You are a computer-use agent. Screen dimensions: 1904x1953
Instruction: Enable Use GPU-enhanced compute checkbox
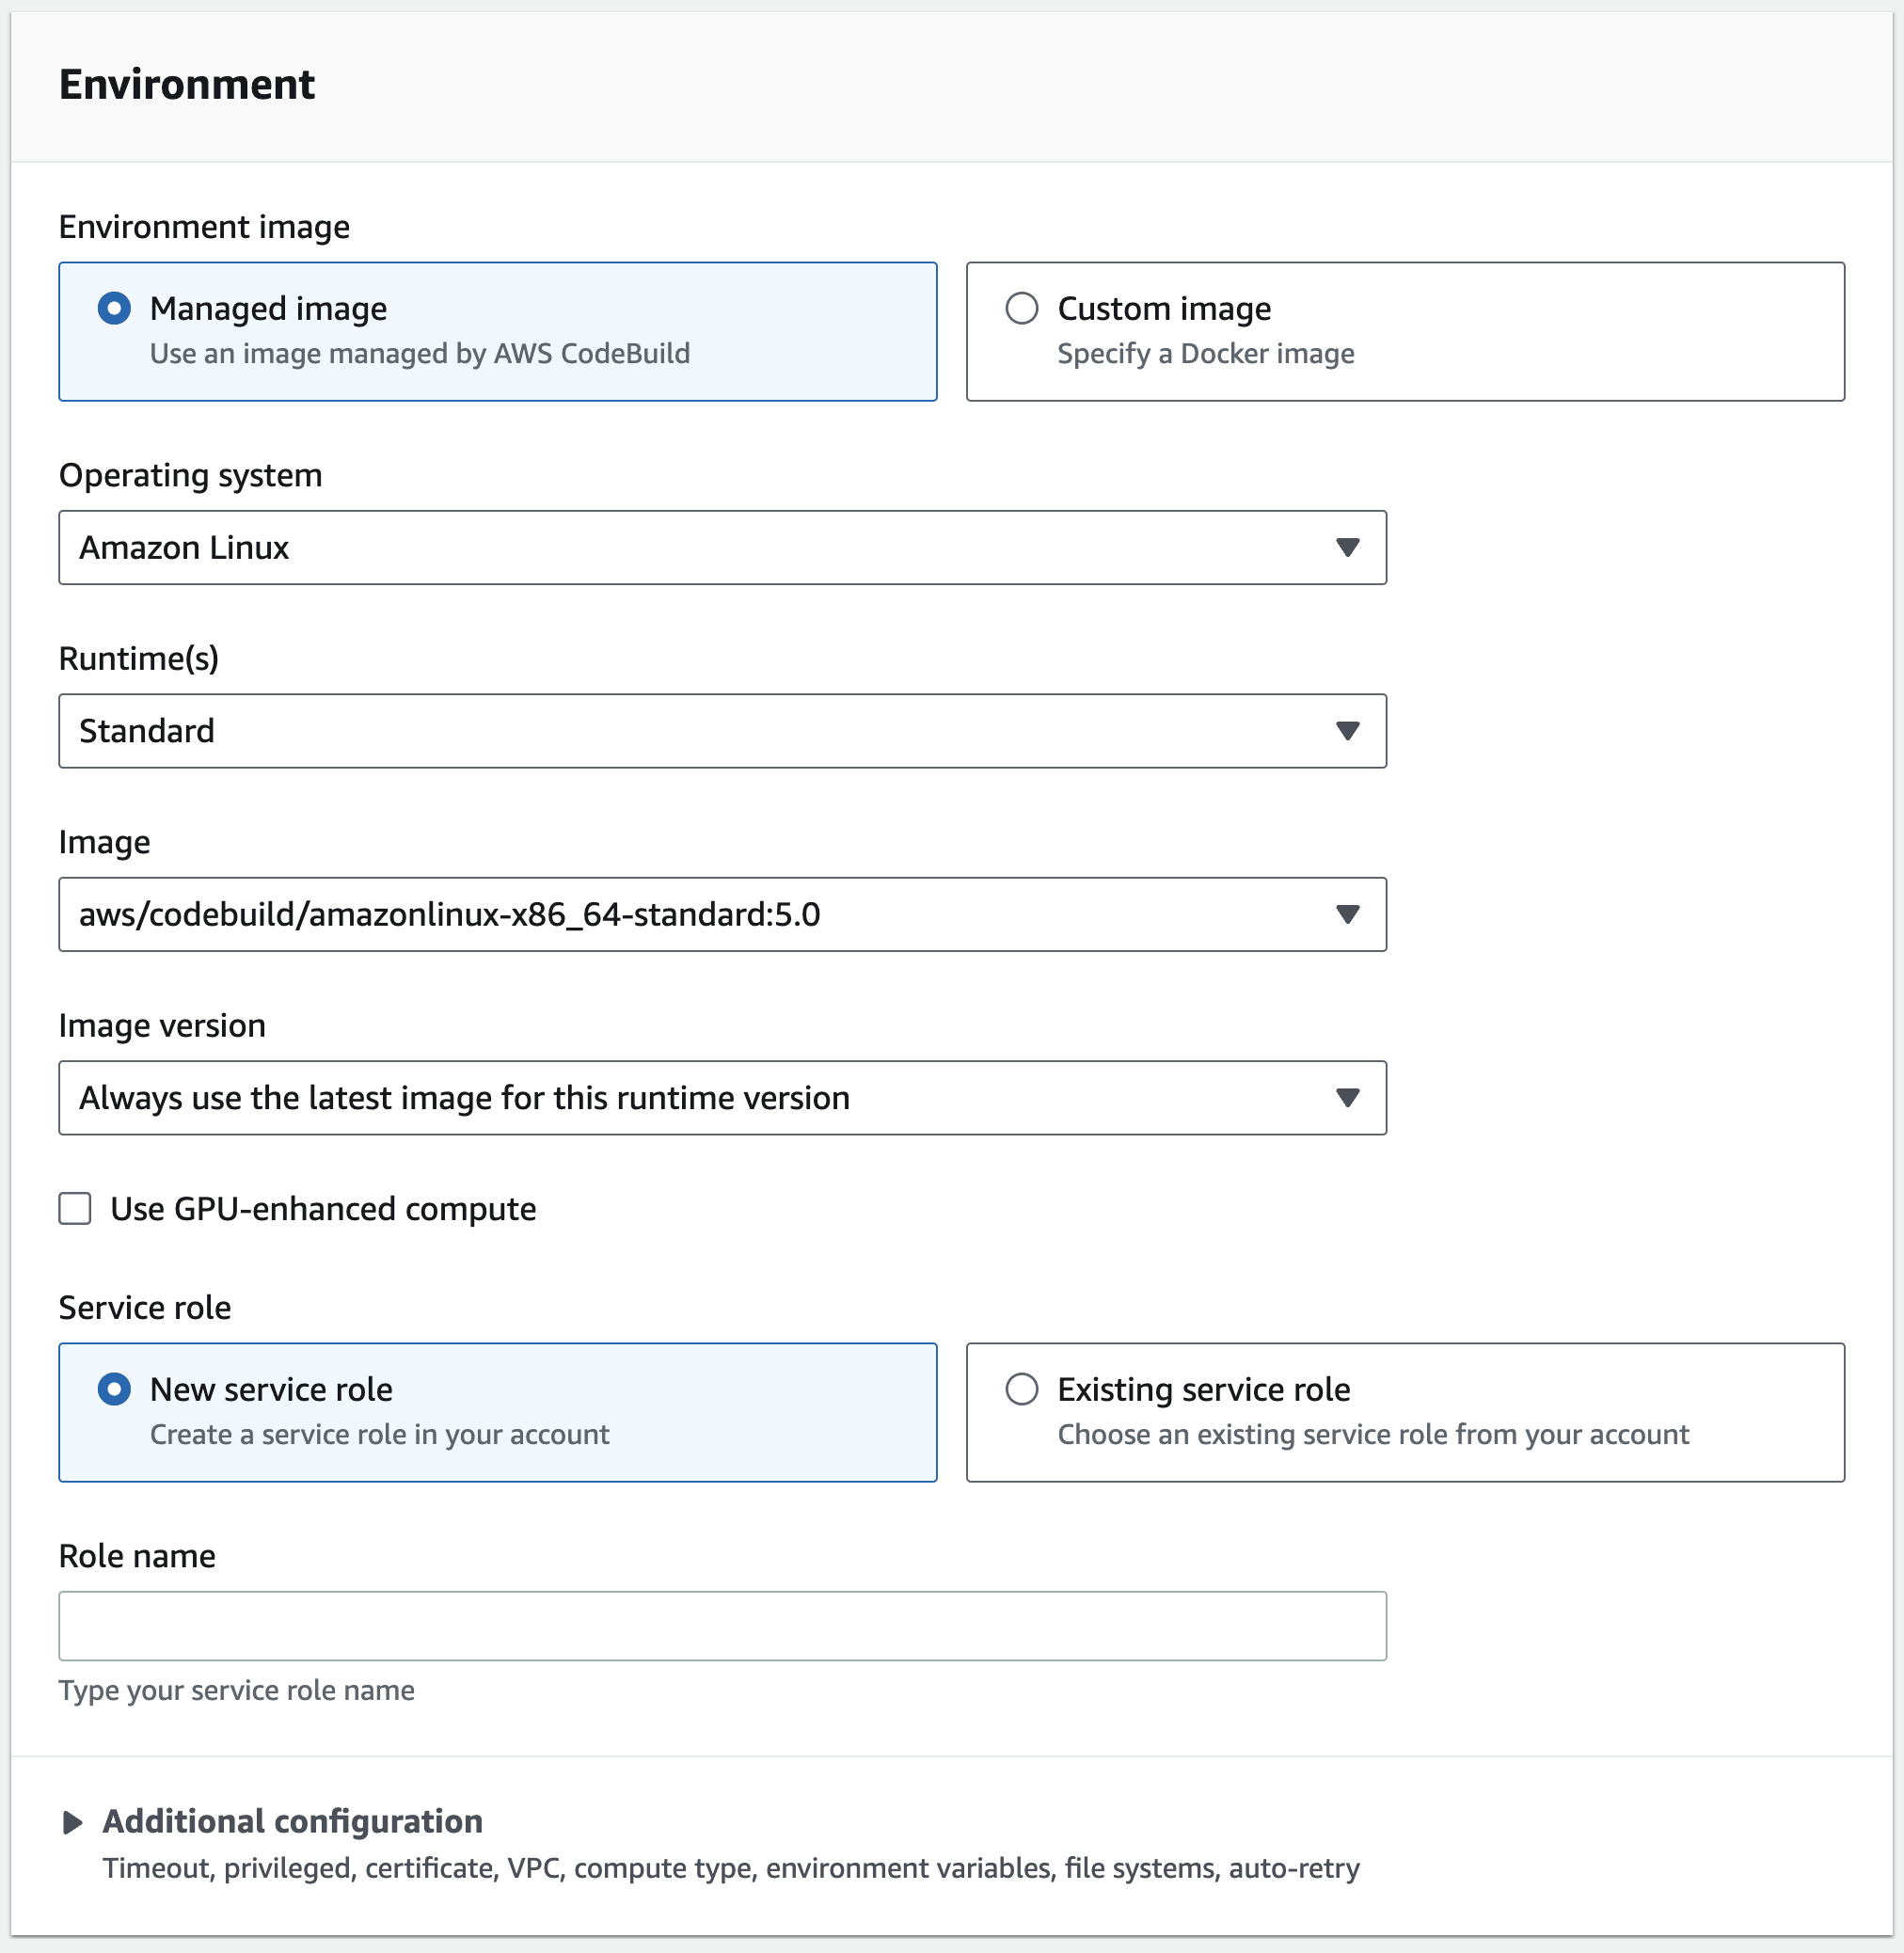click(x=75, y=1209)
